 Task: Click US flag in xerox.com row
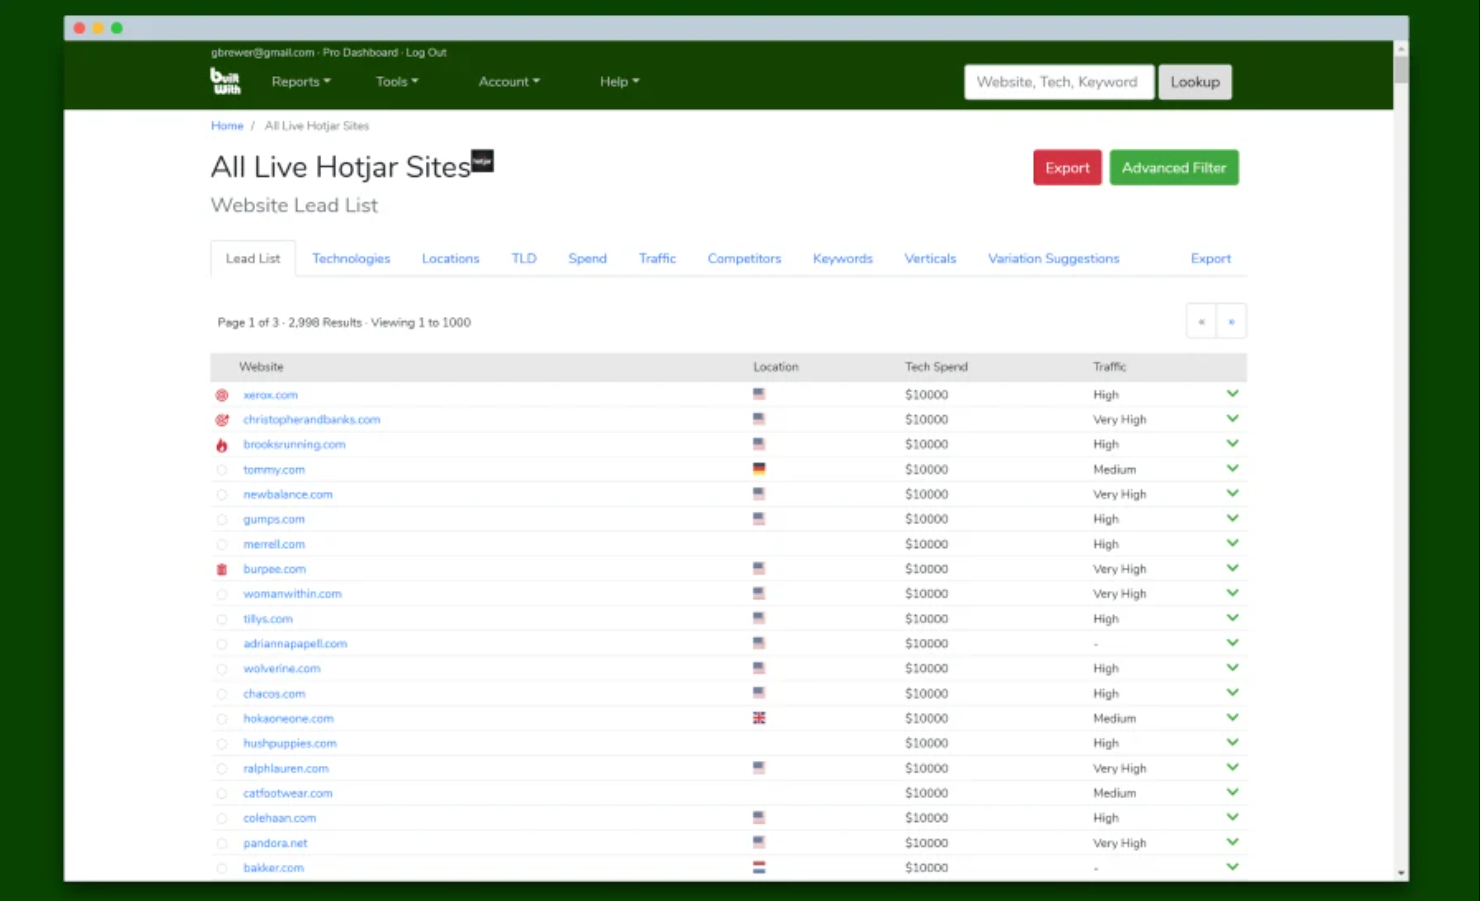(759, 394)
